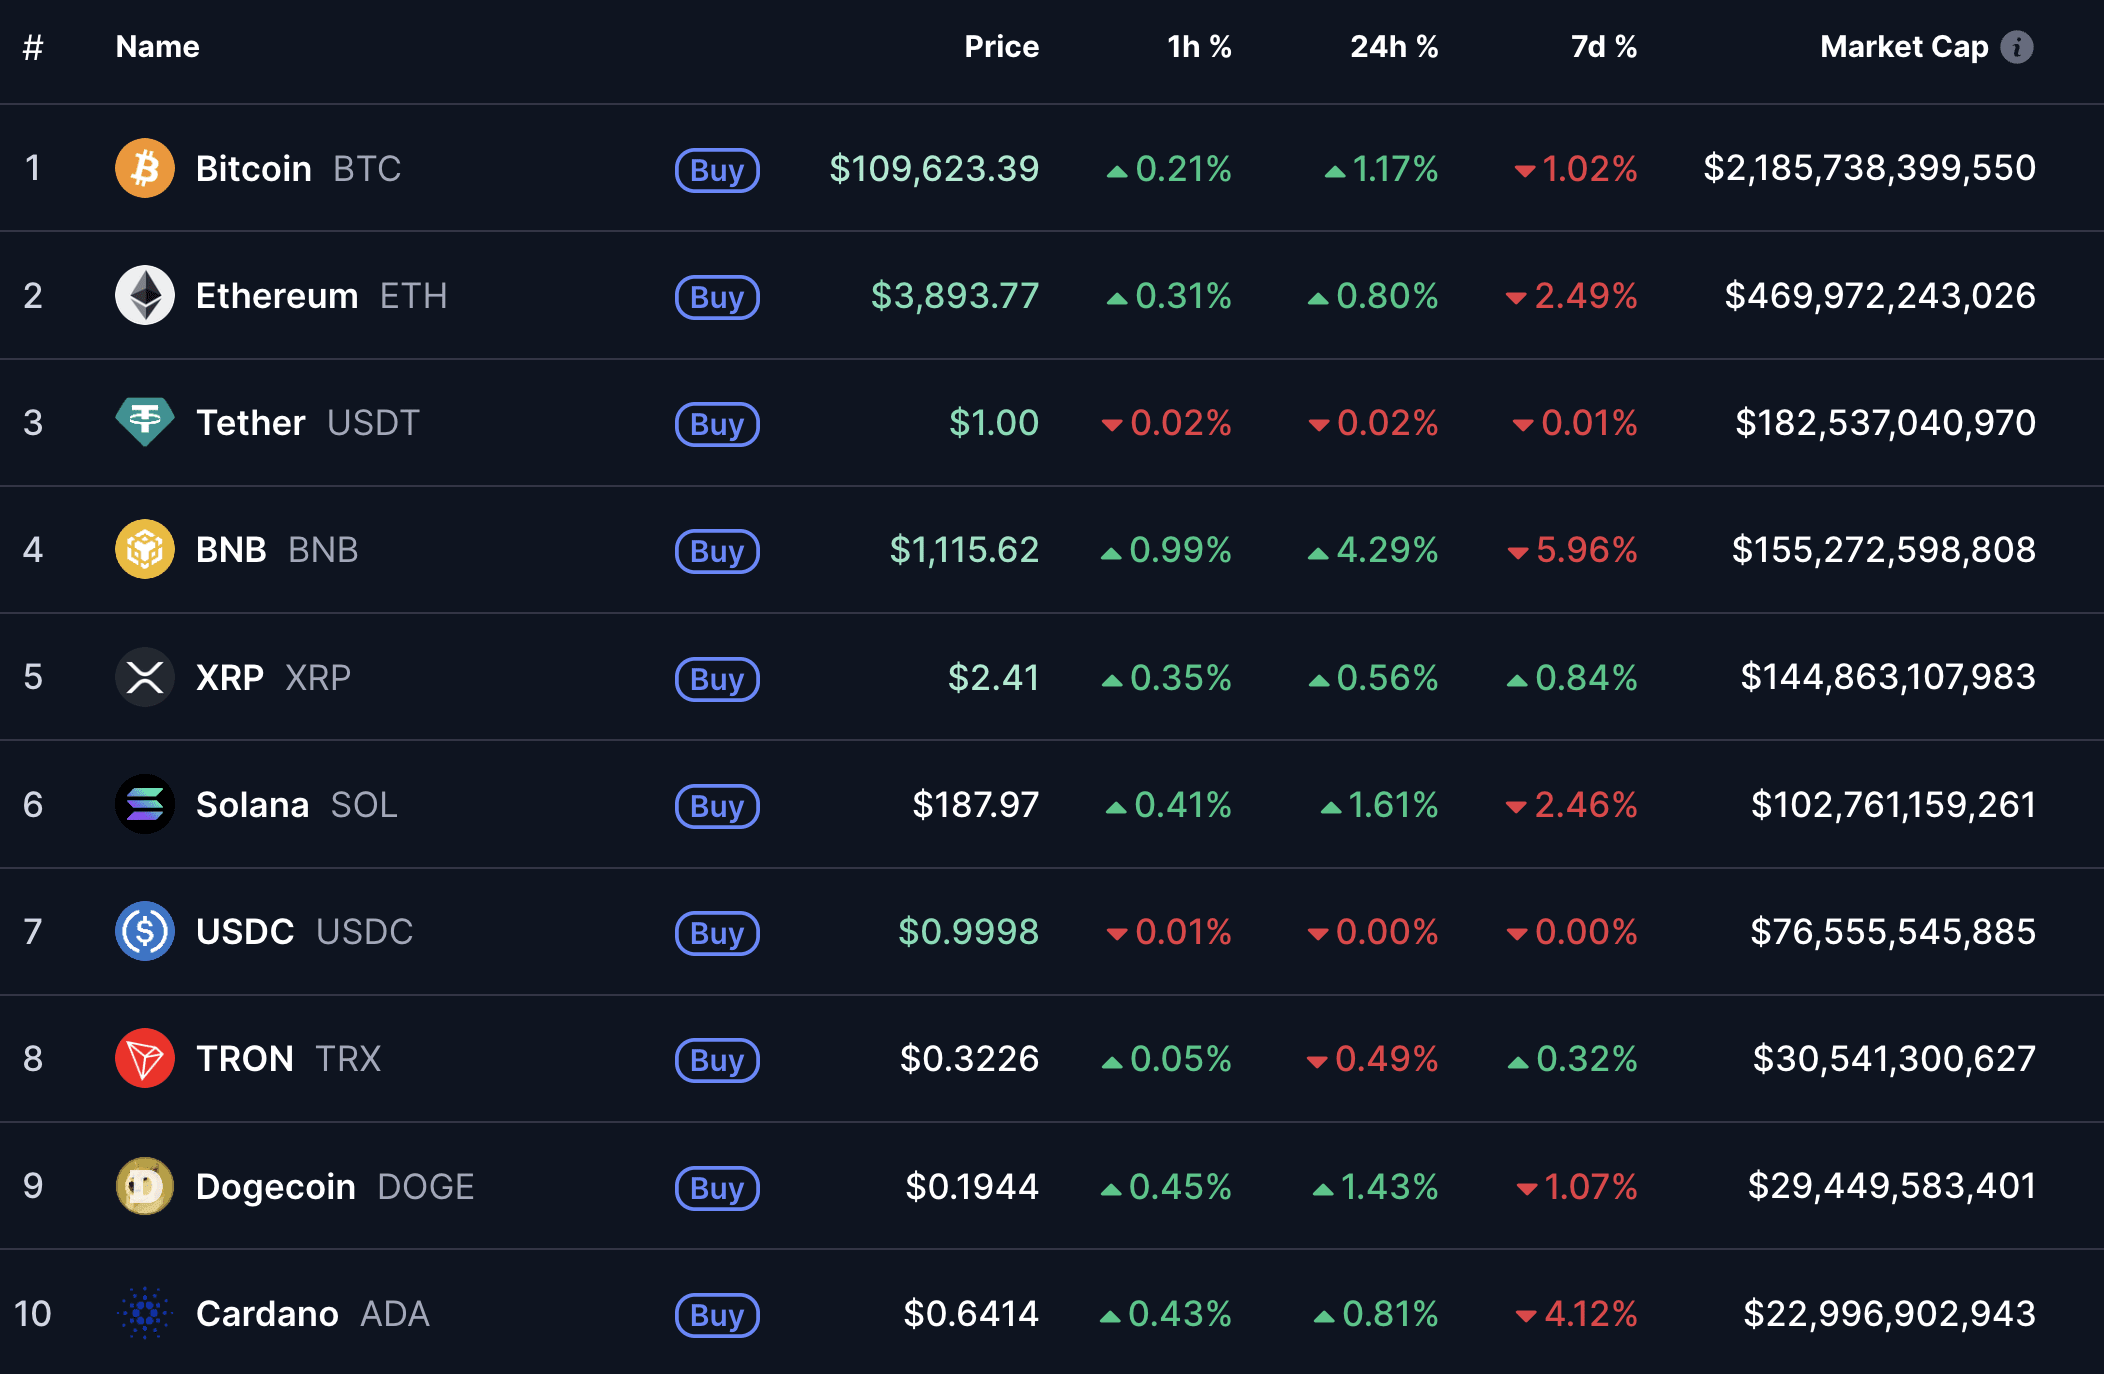Click the BNB coin logo icon
2104x1374 pixels.
click(x=145, y=549)
